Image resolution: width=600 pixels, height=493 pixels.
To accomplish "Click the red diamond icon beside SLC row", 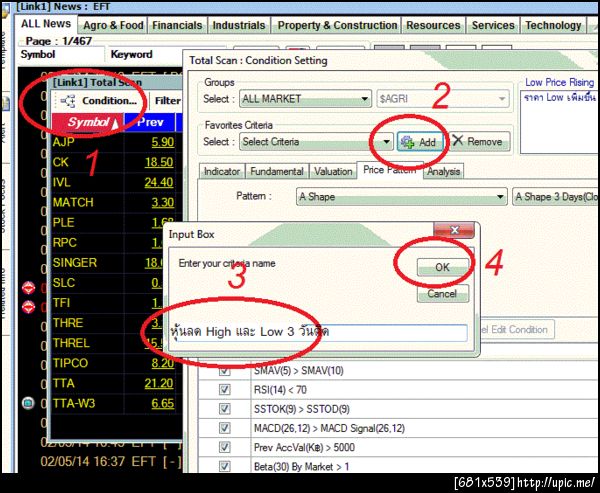I will coord(28,287).
